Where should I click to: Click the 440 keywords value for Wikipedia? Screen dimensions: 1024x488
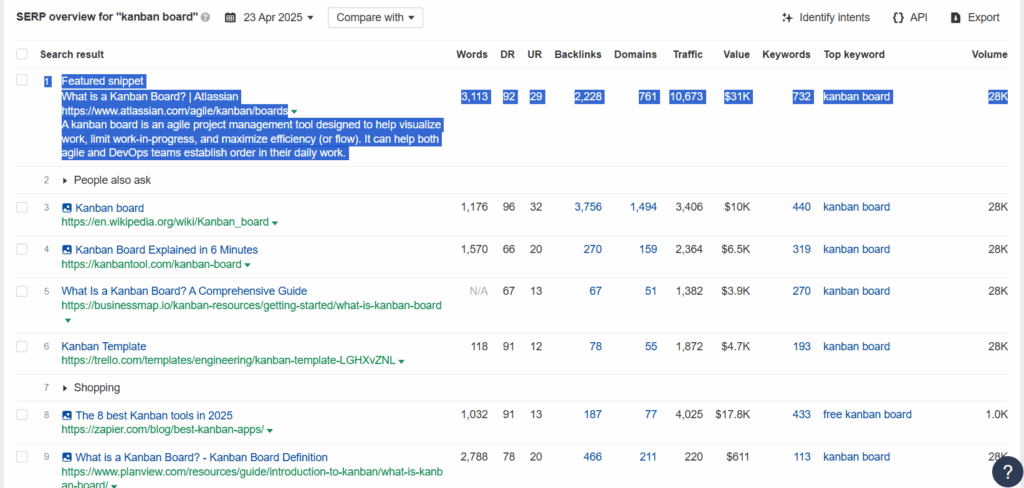(801, 207)
